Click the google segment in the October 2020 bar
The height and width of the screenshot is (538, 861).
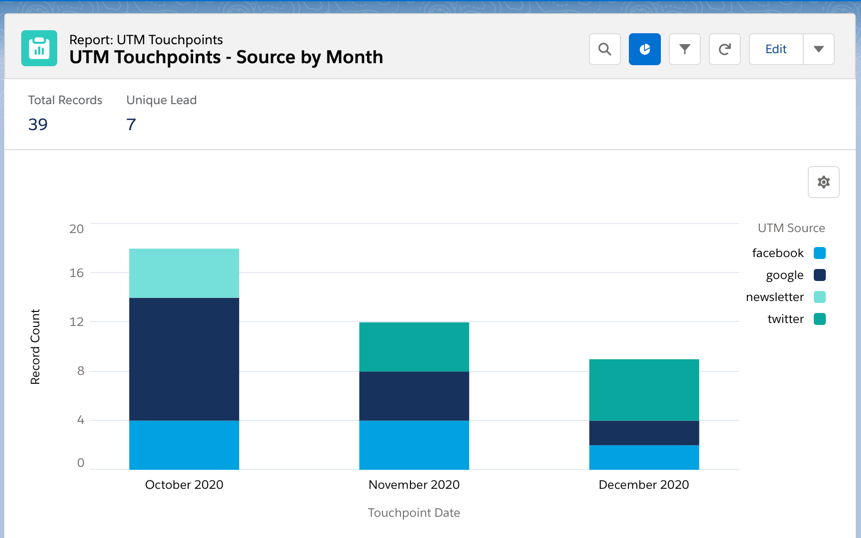(184, 359)
